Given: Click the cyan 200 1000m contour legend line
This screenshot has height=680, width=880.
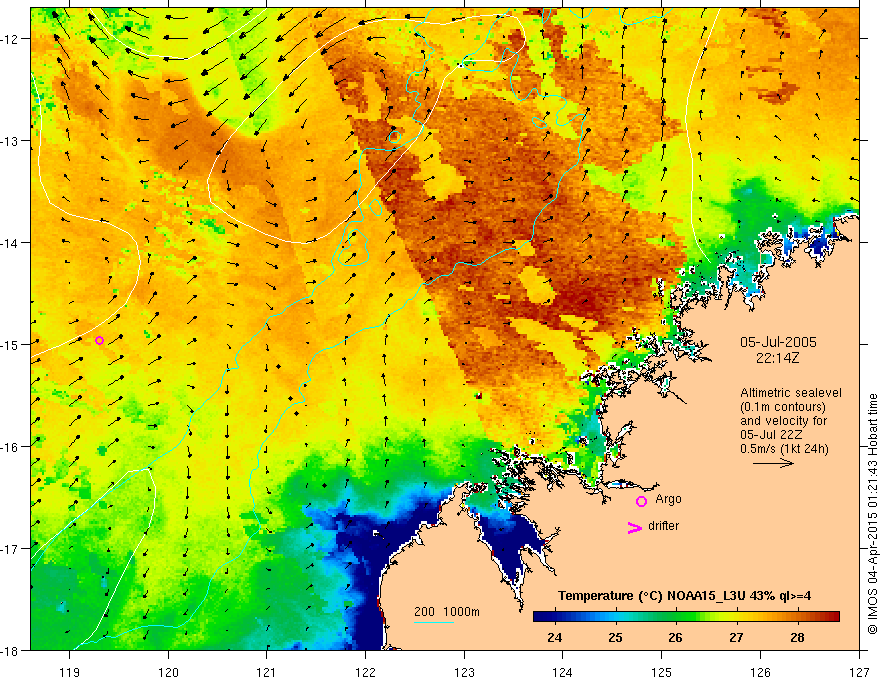Looking at the screenshot, I should [x=434, y=622].
